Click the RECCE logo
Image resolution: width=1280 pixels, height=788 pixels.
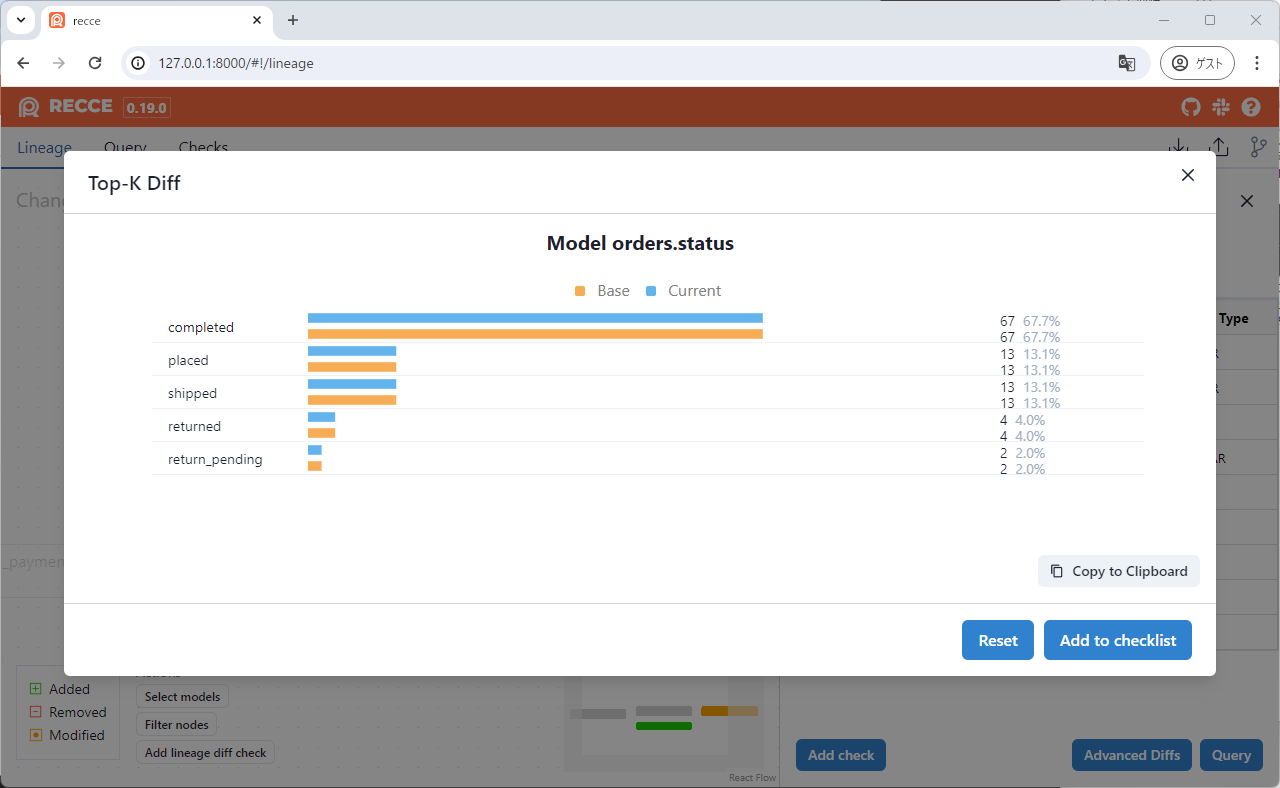pos(65,107)
